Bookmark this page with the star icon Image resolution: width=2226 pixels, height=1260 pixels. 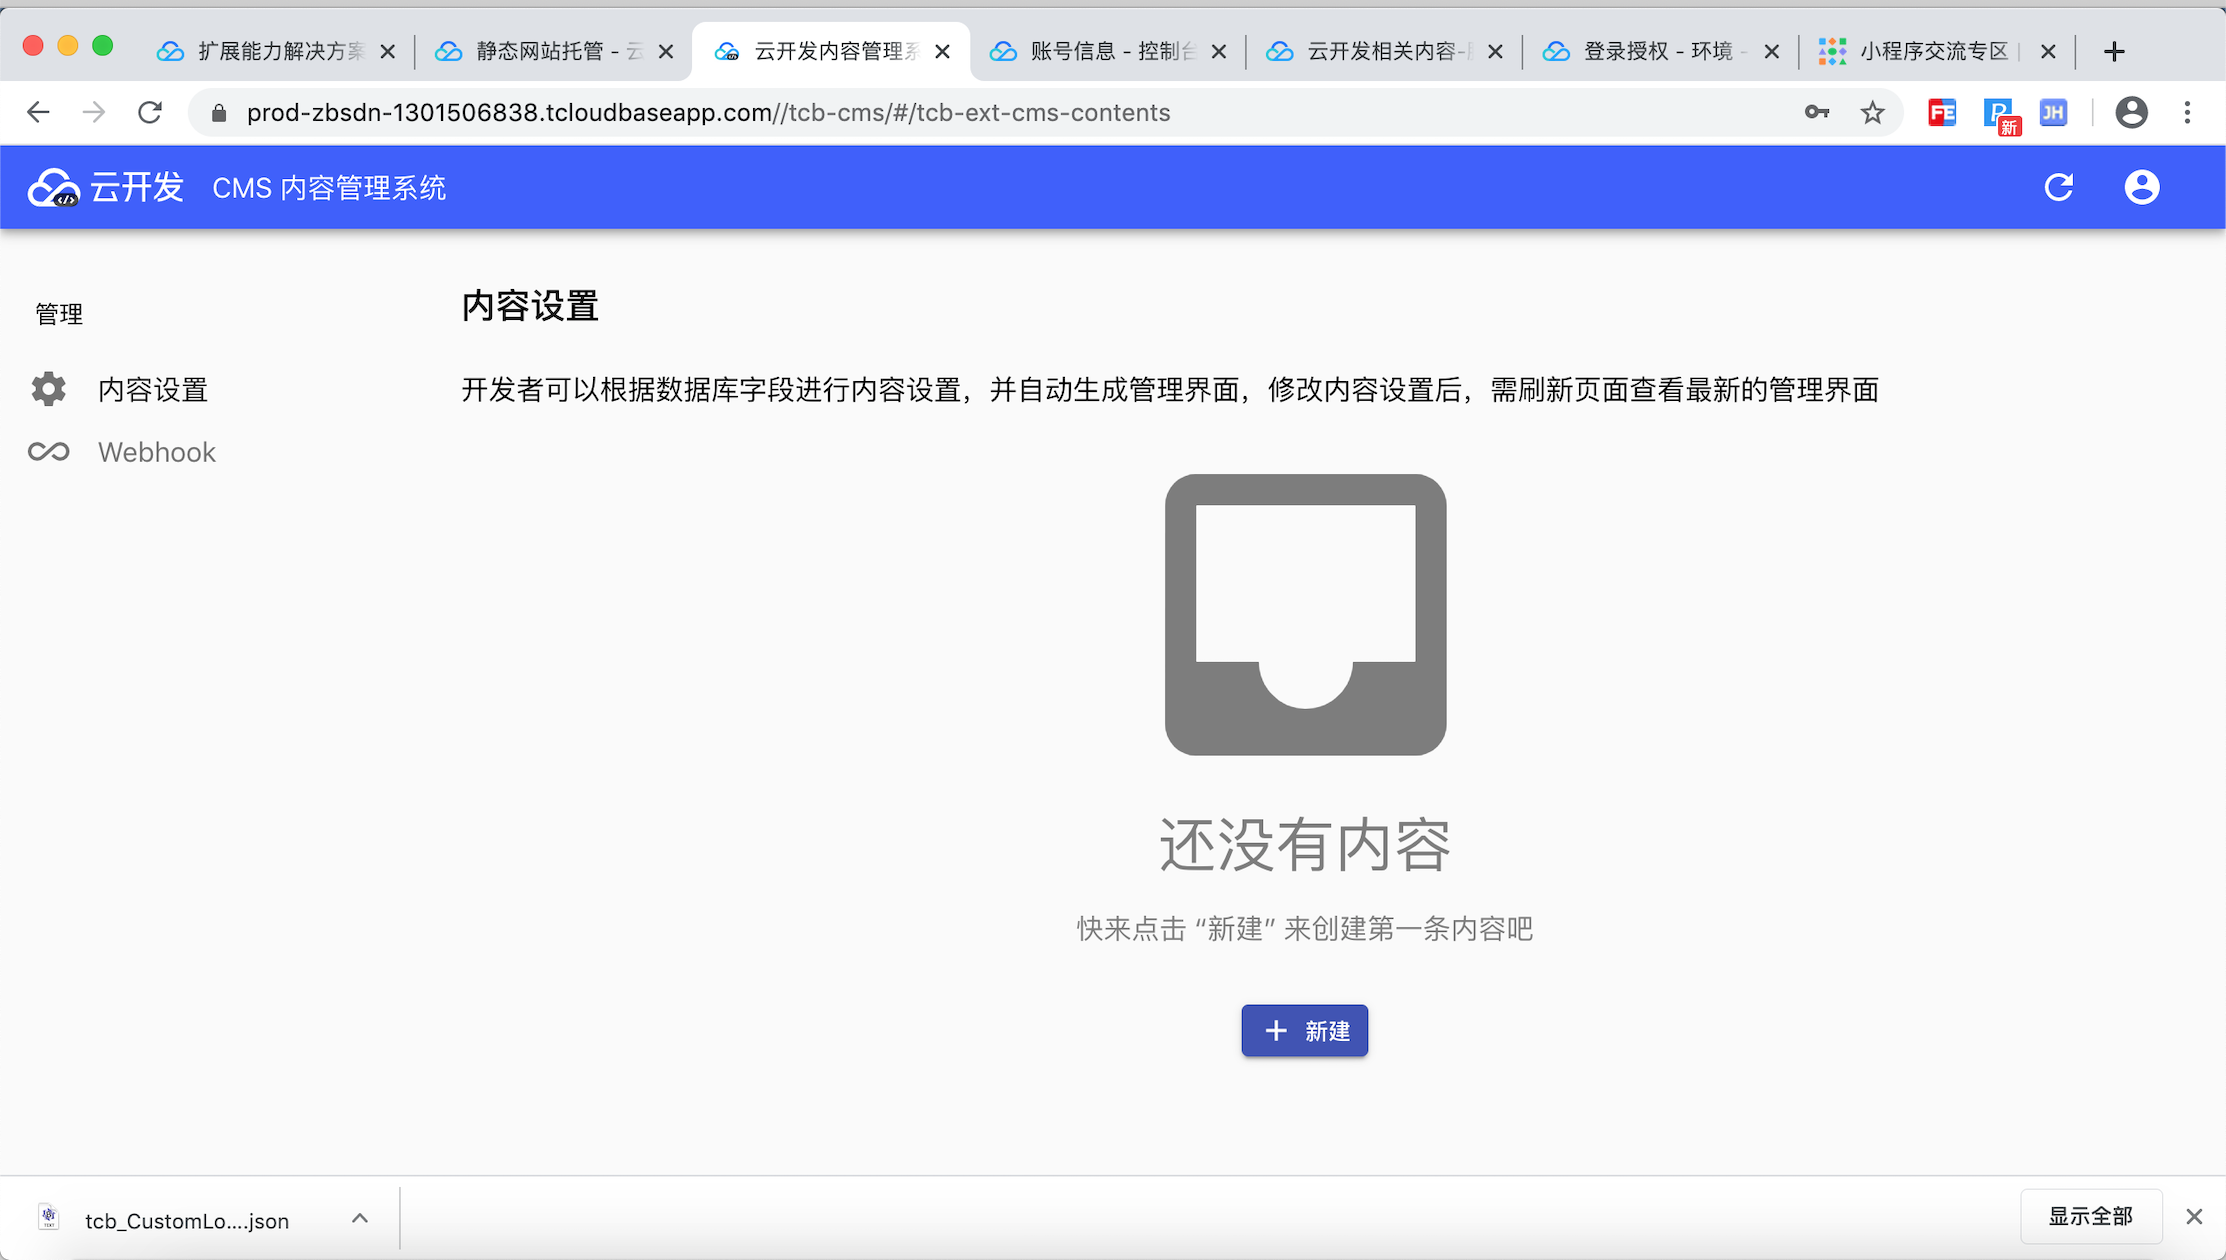click(1872, 112)
